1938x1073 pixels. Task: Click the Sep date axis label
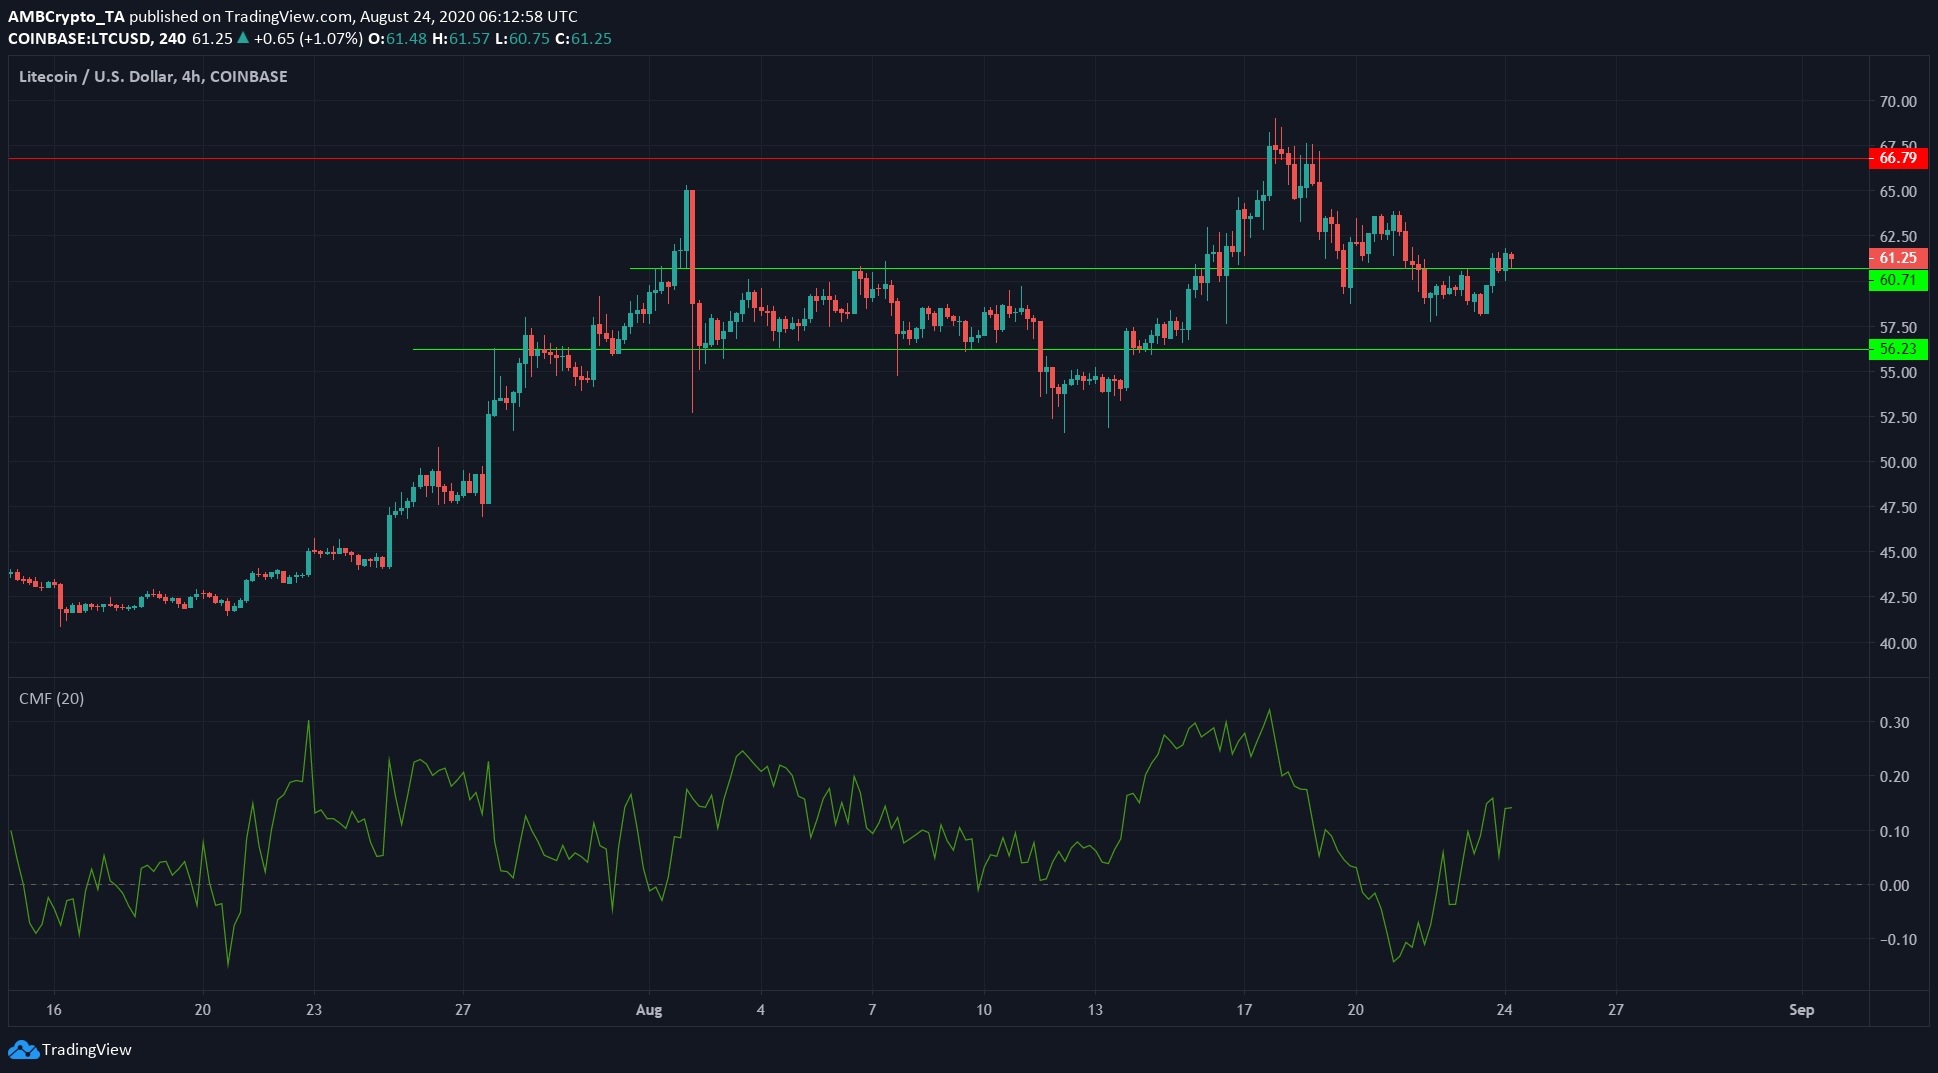(1801, 1009)
